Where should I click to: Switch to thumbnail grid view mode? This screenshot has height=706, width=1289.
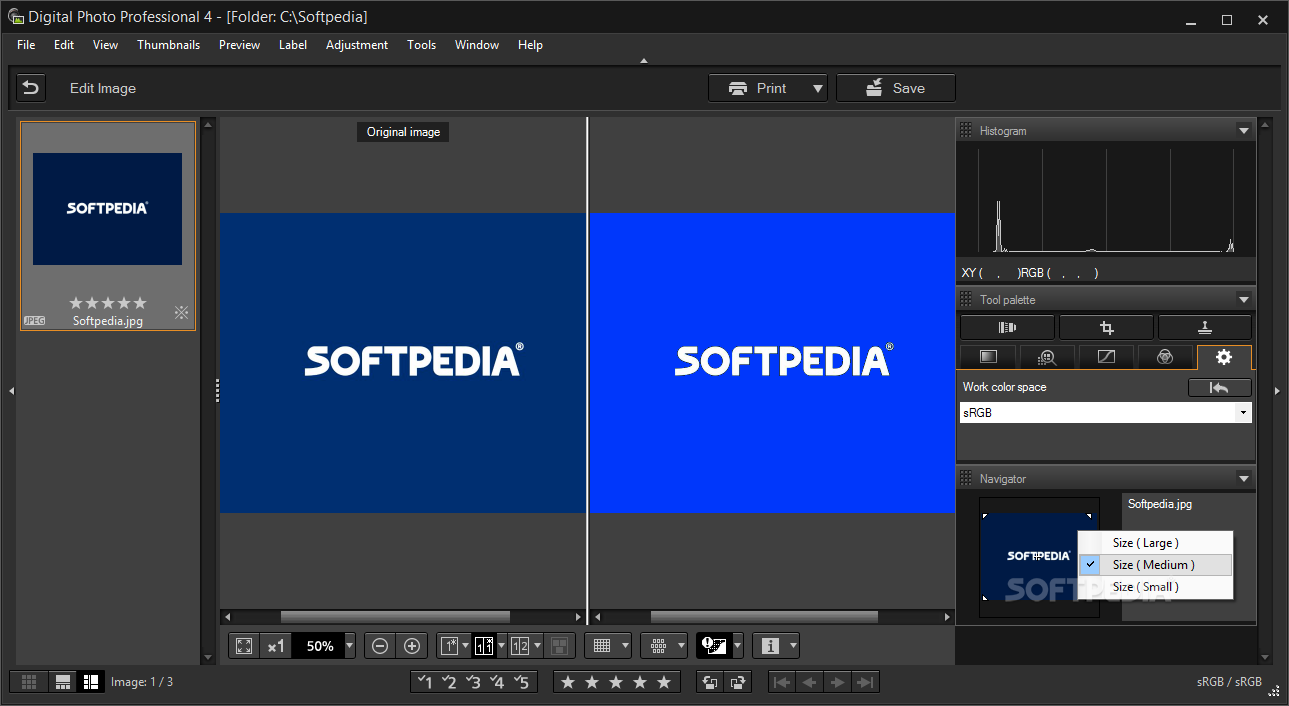(x=29, y=682)
